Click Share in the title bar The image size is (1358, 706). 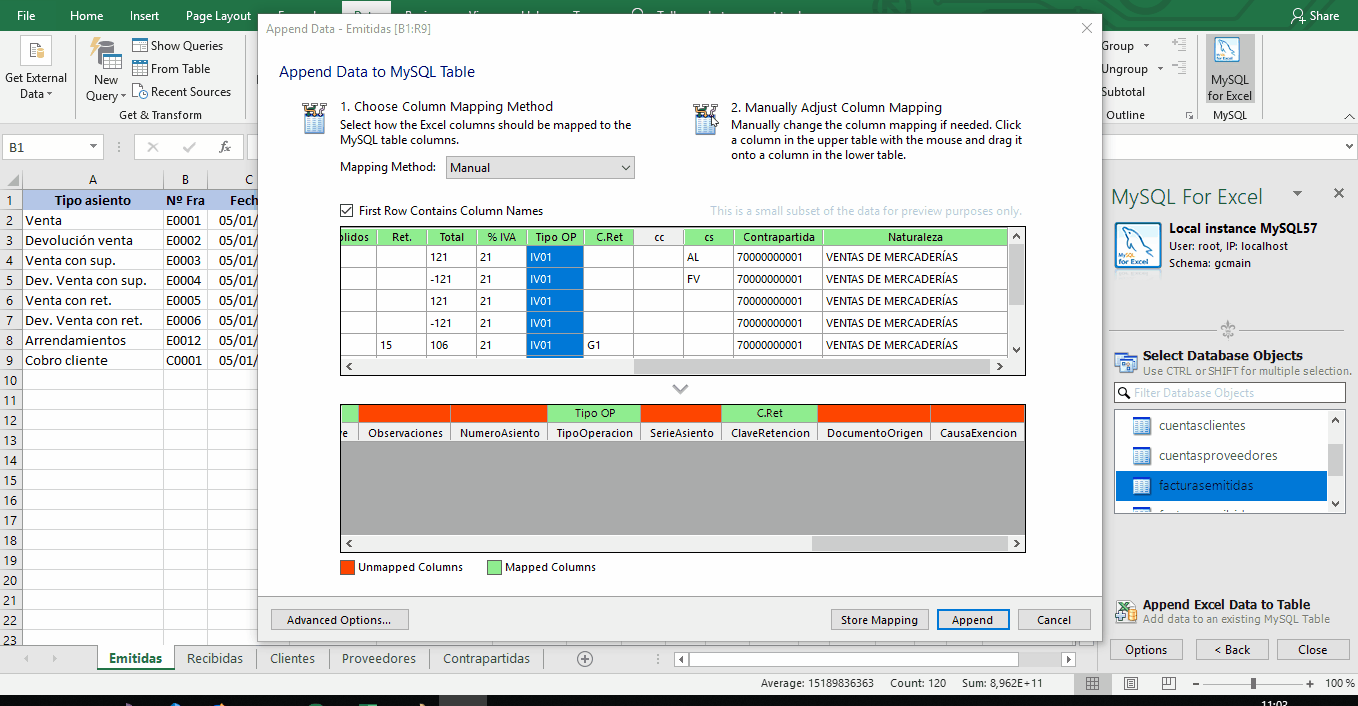coord(1315,16)
